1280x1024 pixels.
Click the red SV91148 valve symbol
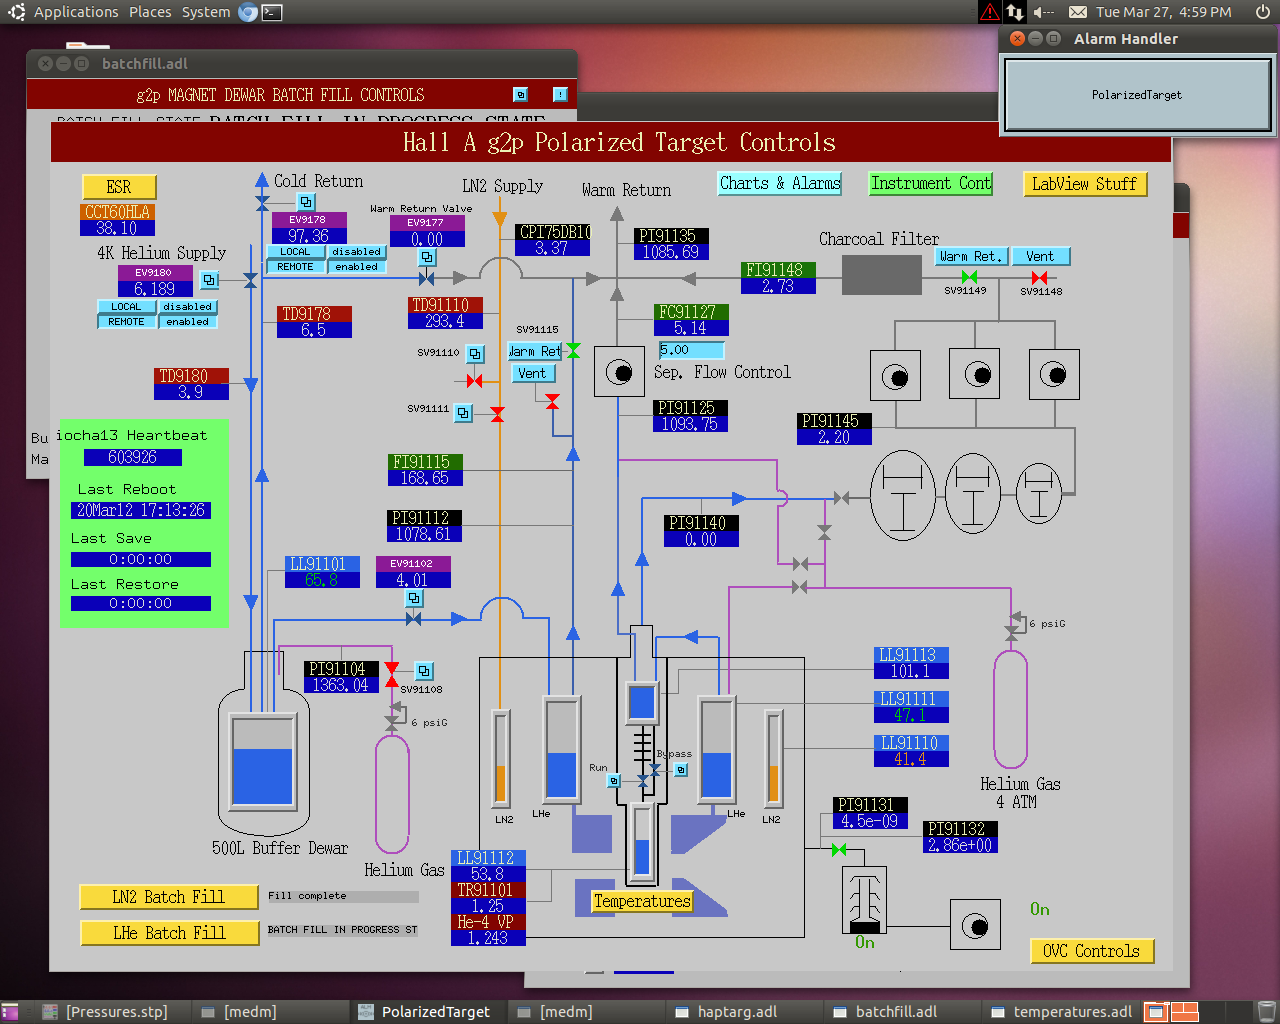[x=1040, y=278]
